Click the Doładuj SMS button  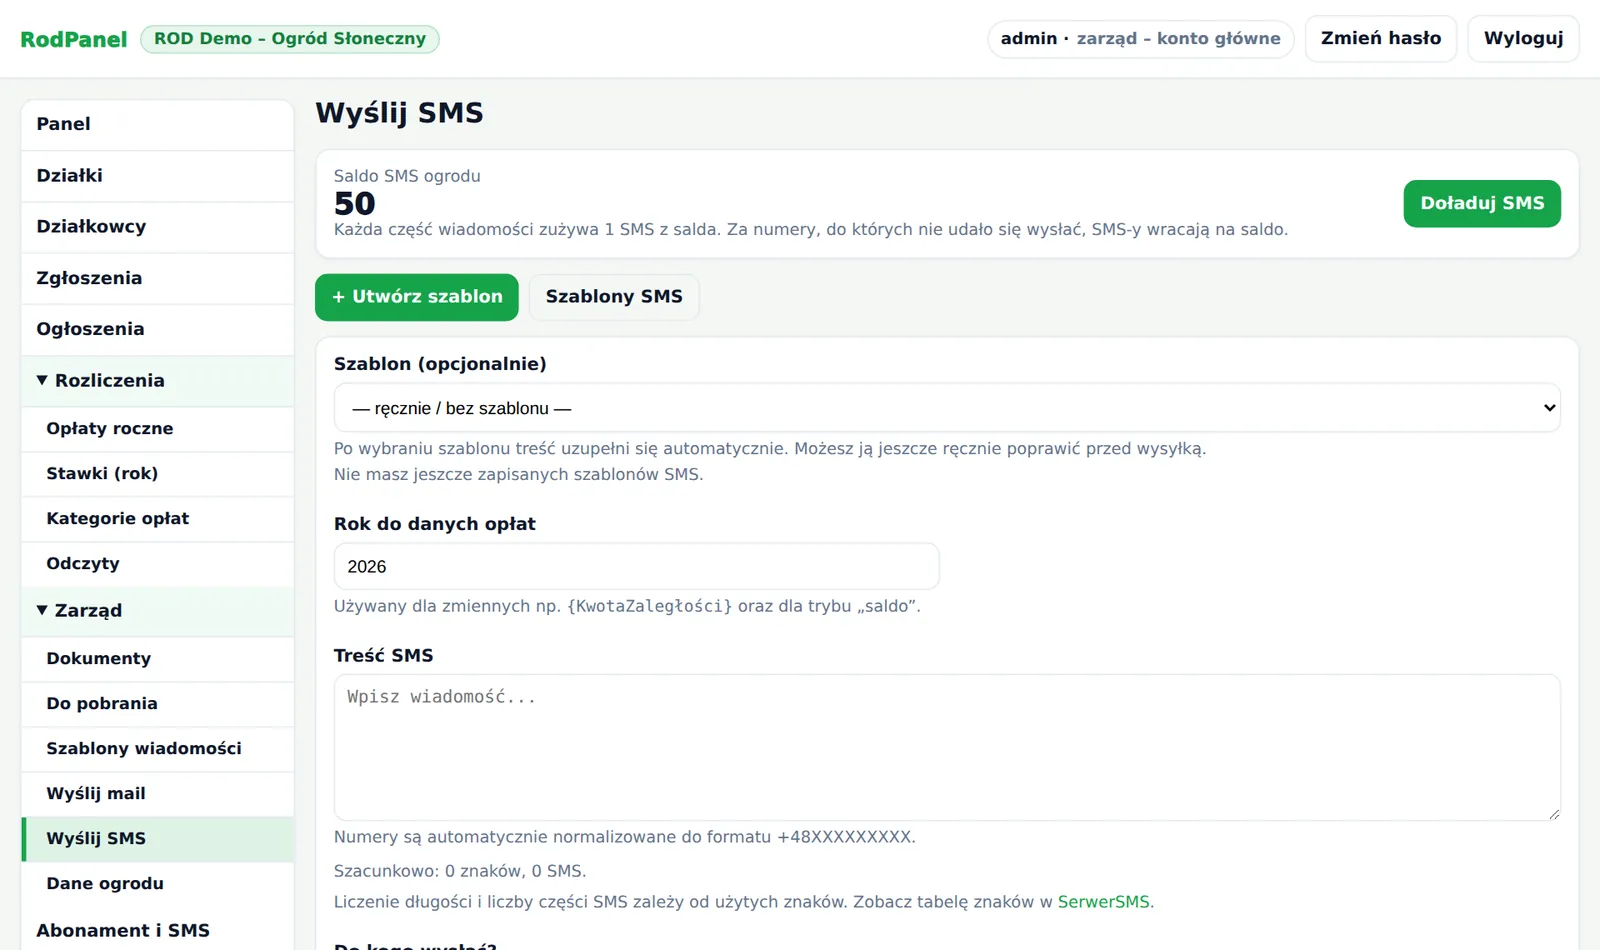click(1482, 203)
